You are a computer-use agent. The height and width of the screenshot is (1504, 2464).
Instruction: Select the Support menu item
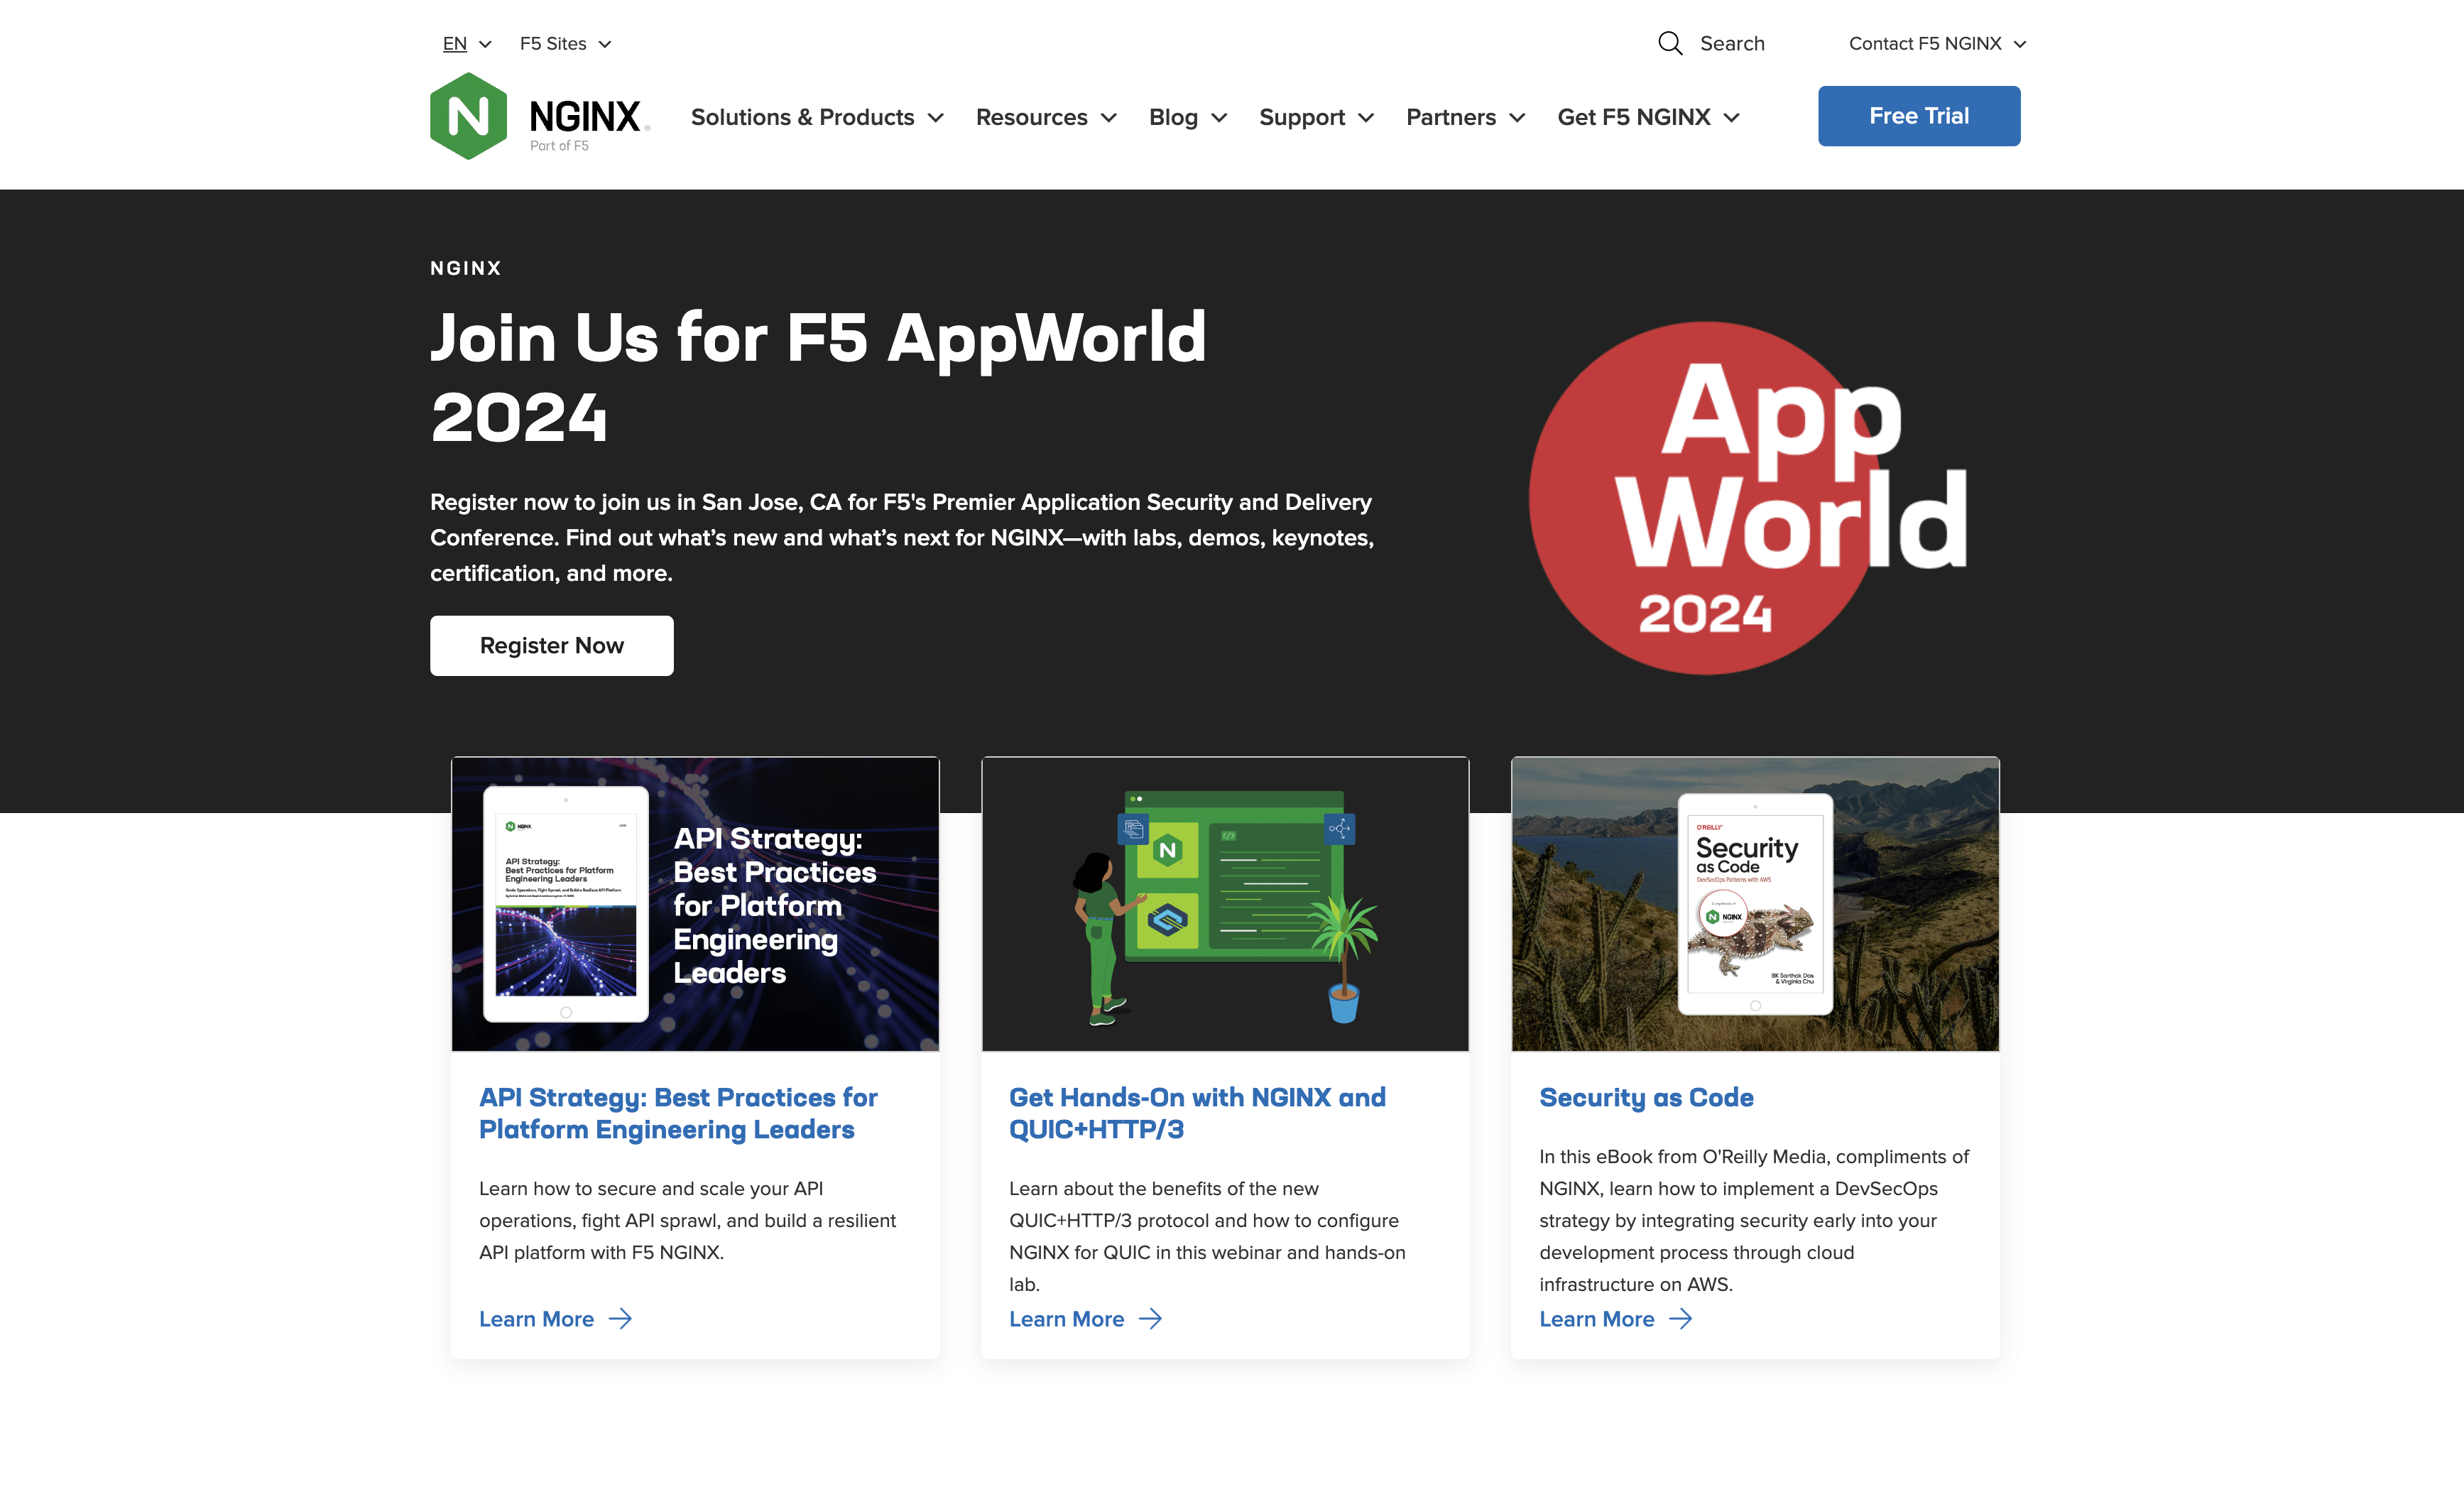tap(1302, 117)
